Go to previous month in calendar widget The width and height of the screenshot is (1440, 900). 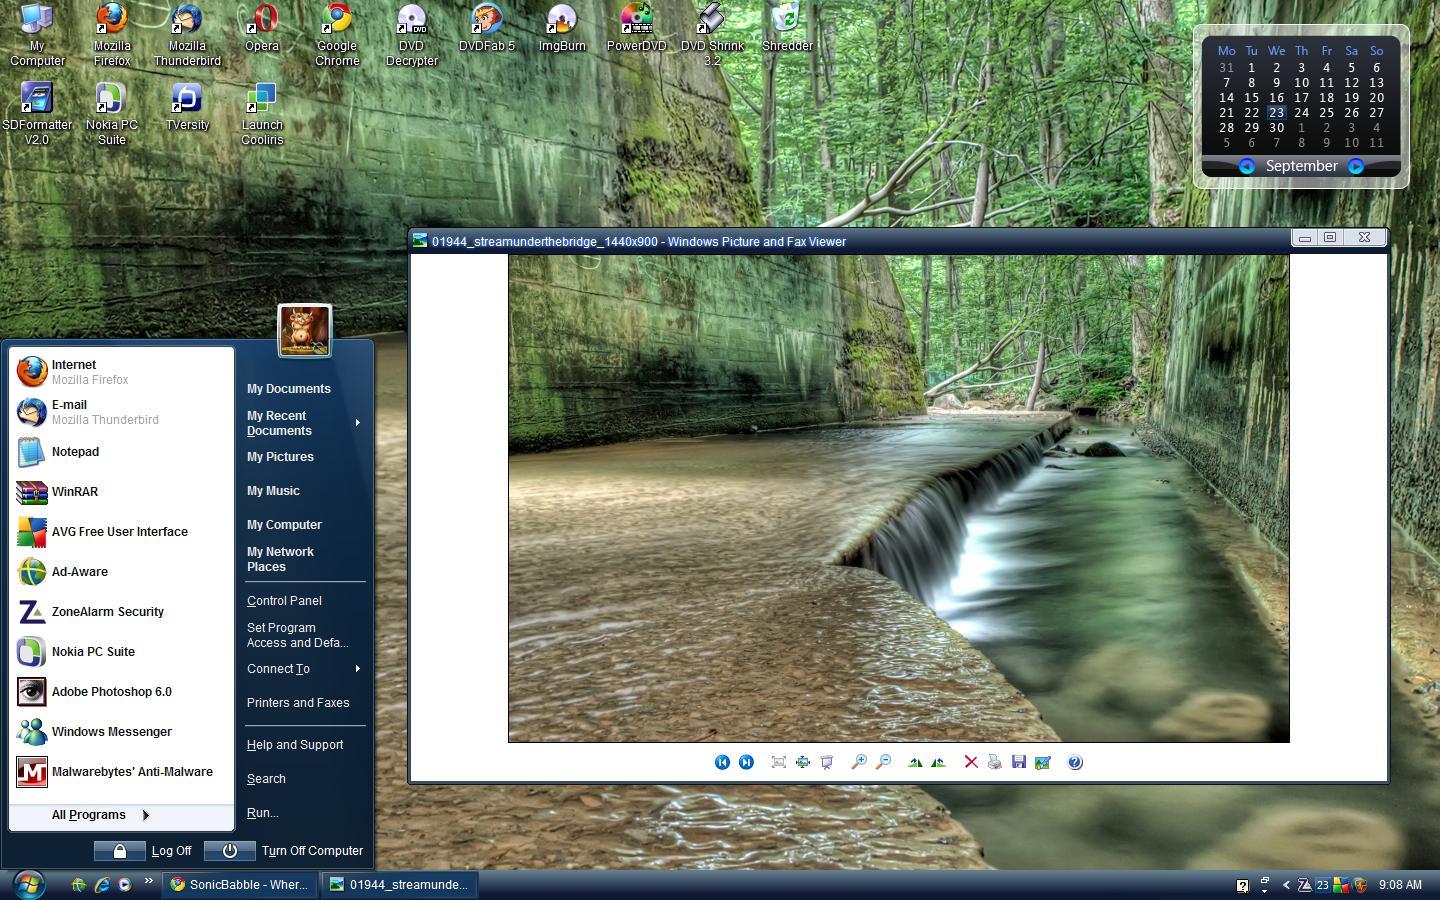pos(1246,167)
